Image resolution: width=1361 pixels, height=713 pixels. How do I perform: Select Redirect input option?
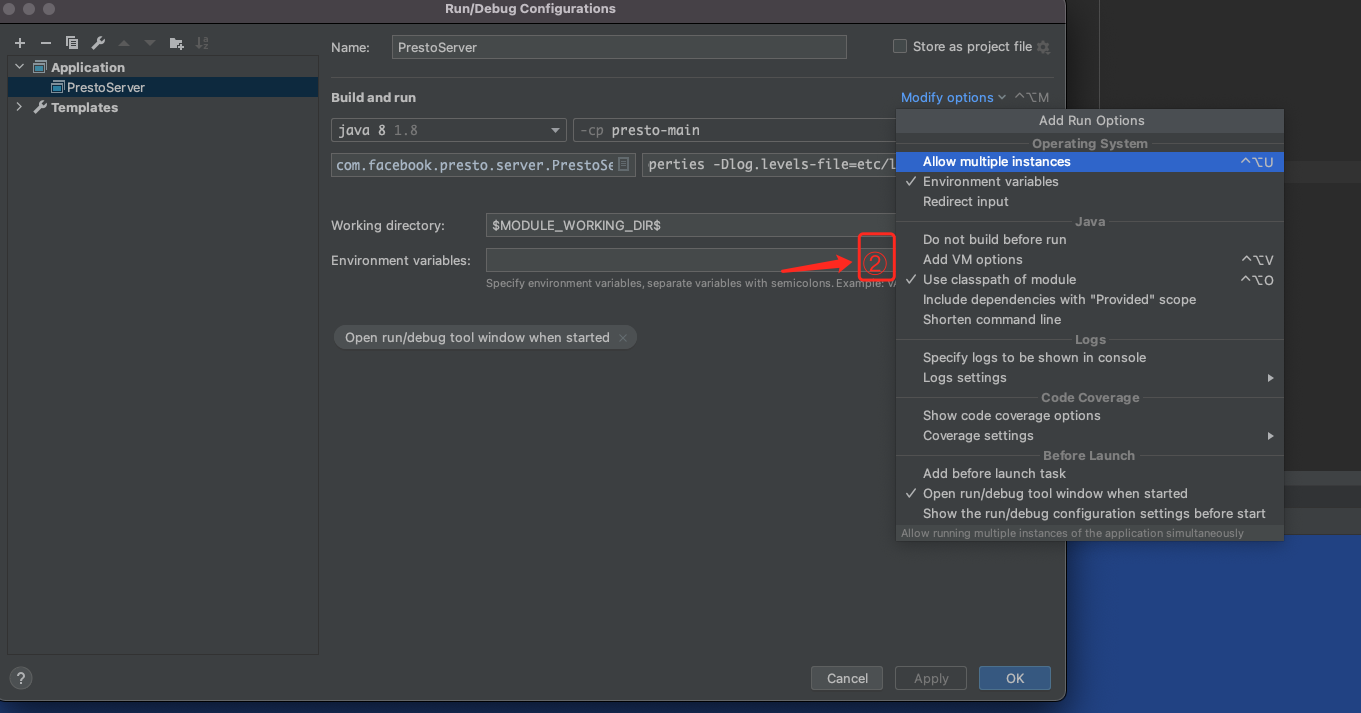click(x=1089, y=201)
